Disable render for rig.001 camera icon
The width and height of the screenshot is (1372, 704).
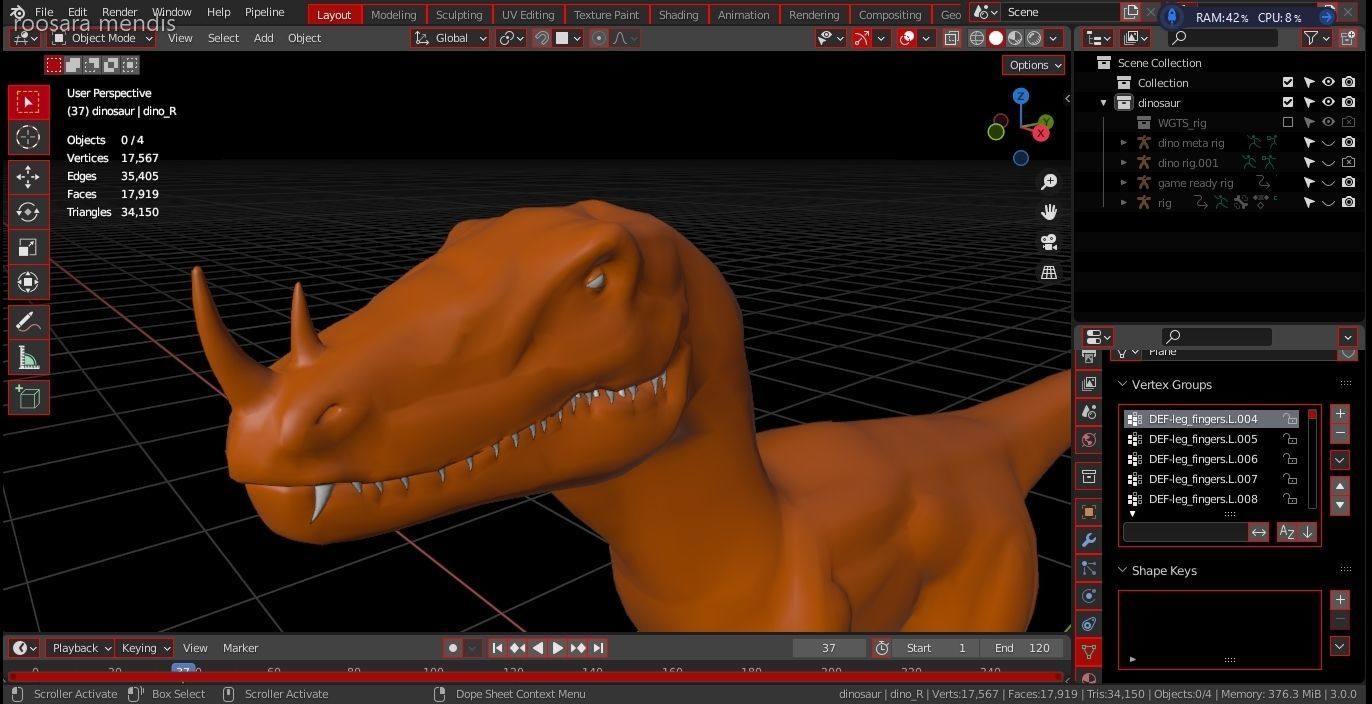[x=1349, y=162]
